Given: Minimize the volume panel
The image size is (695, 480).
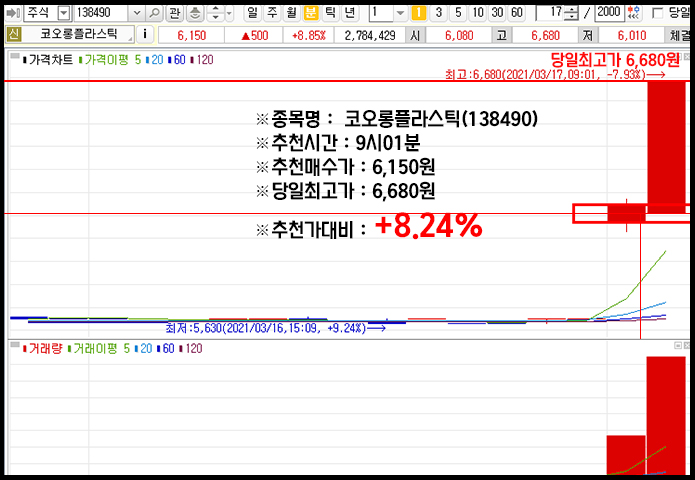Looking at the screenshot, I should [x=678, y=345].
